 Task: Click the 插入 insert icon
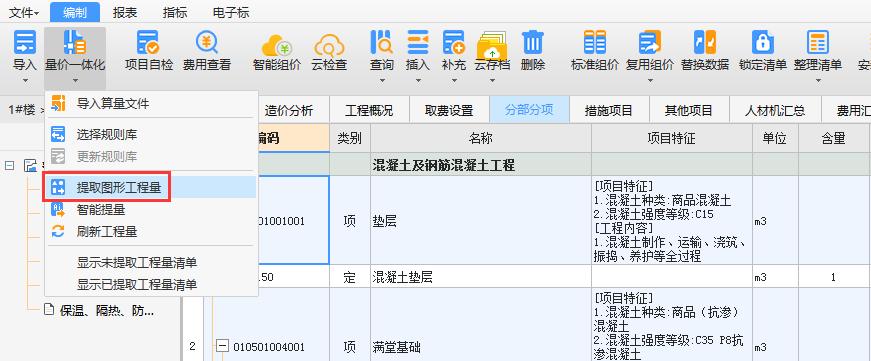point(418,42)
